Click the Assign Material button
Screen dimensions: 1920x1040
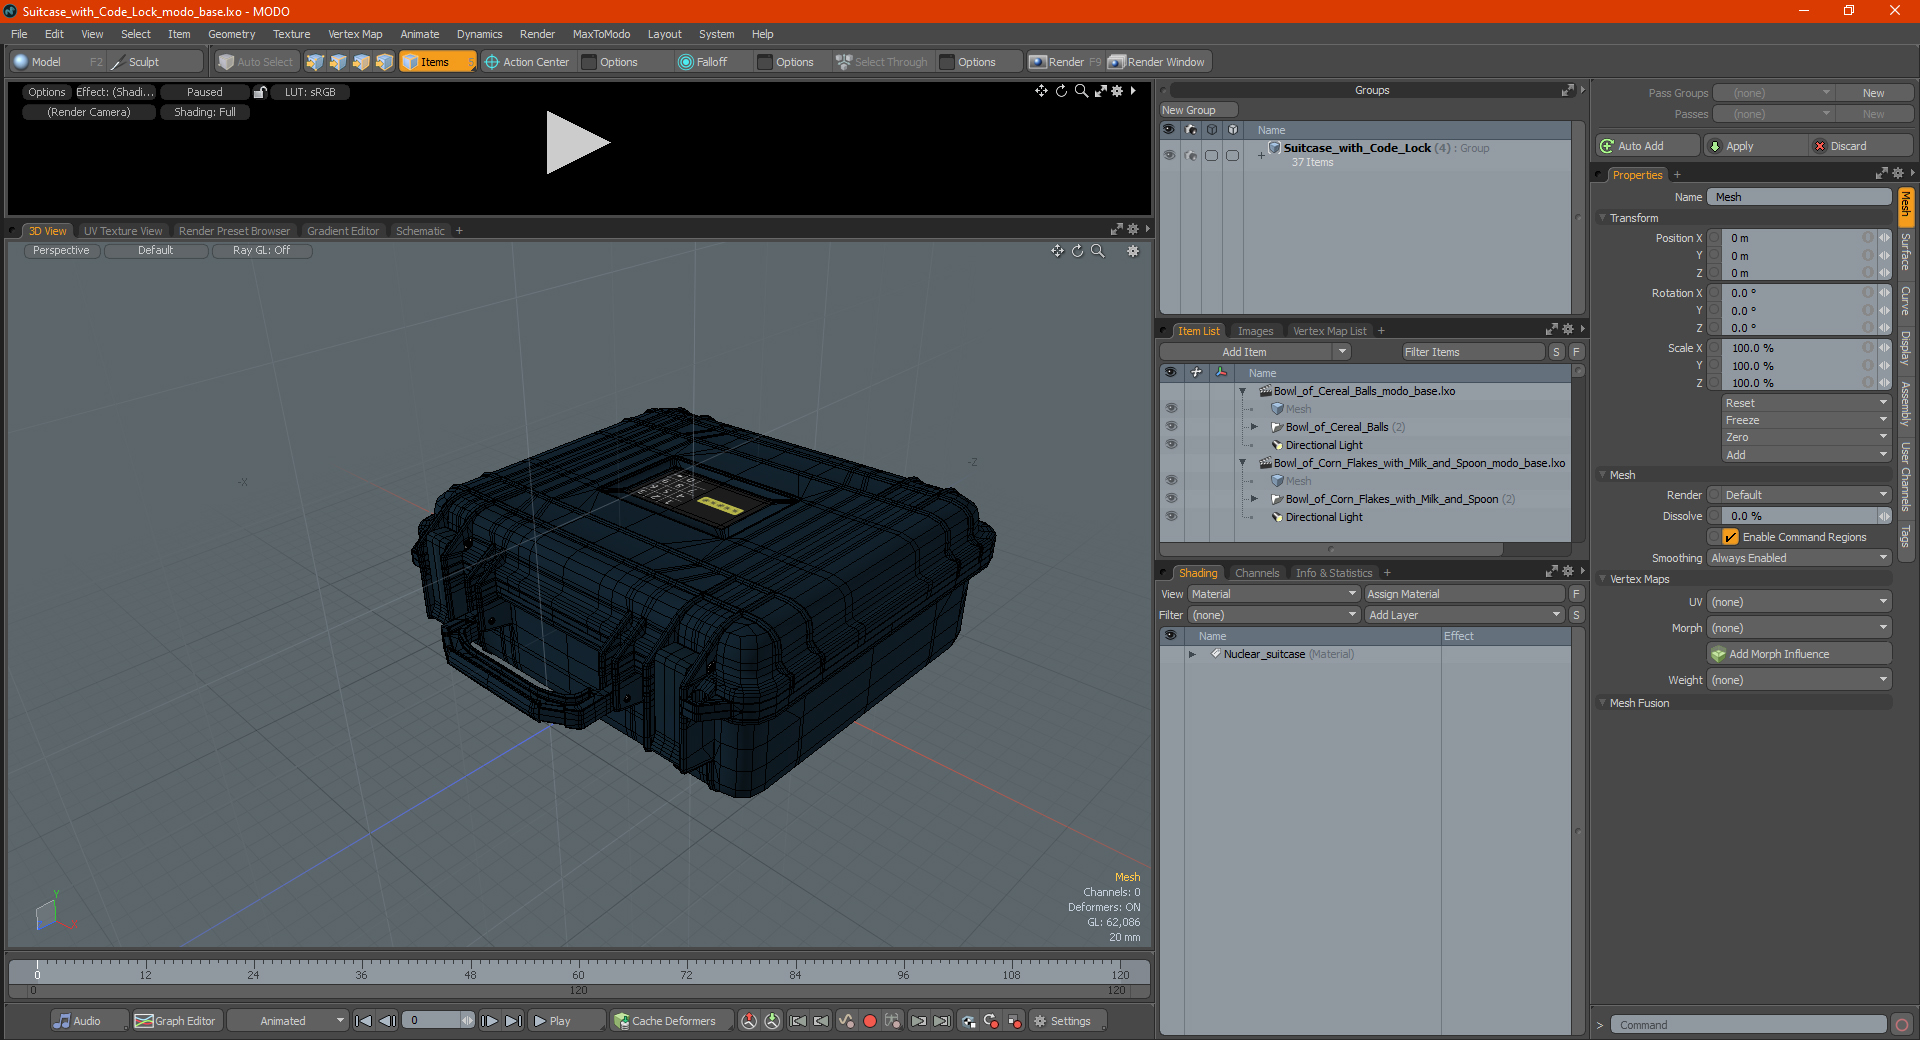1464,594
